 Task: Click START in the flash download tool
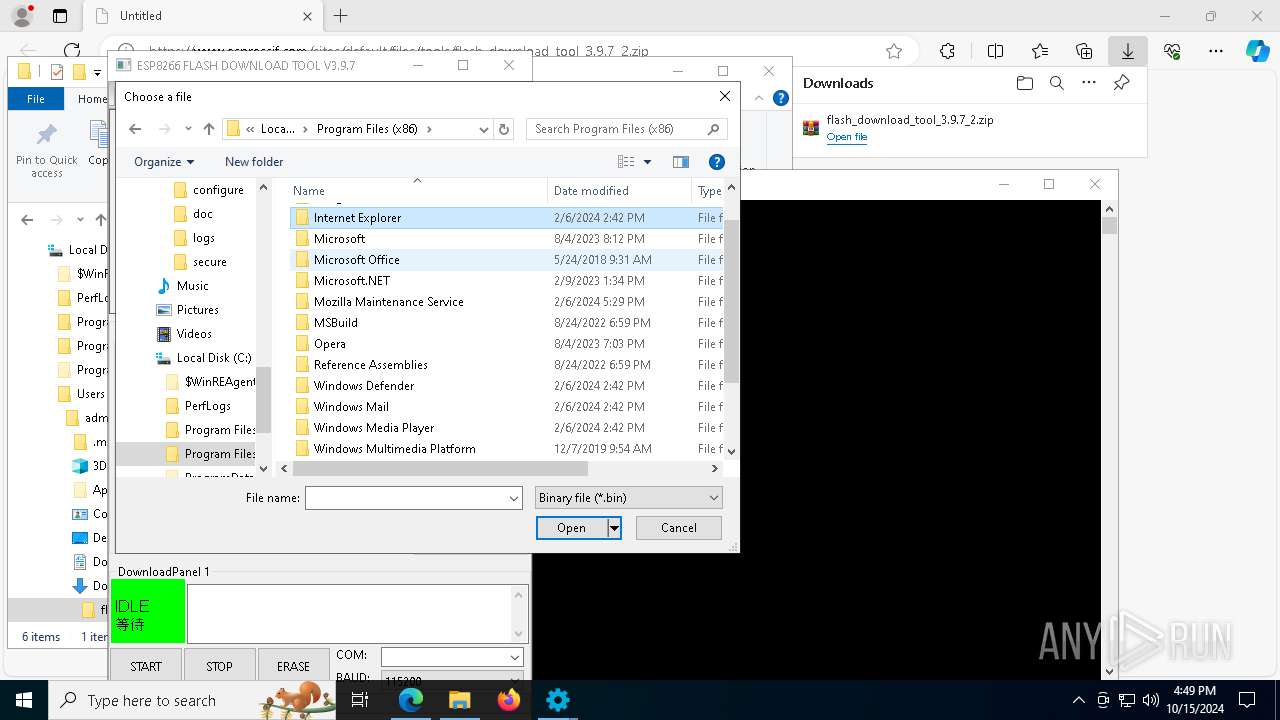[146, 666]
